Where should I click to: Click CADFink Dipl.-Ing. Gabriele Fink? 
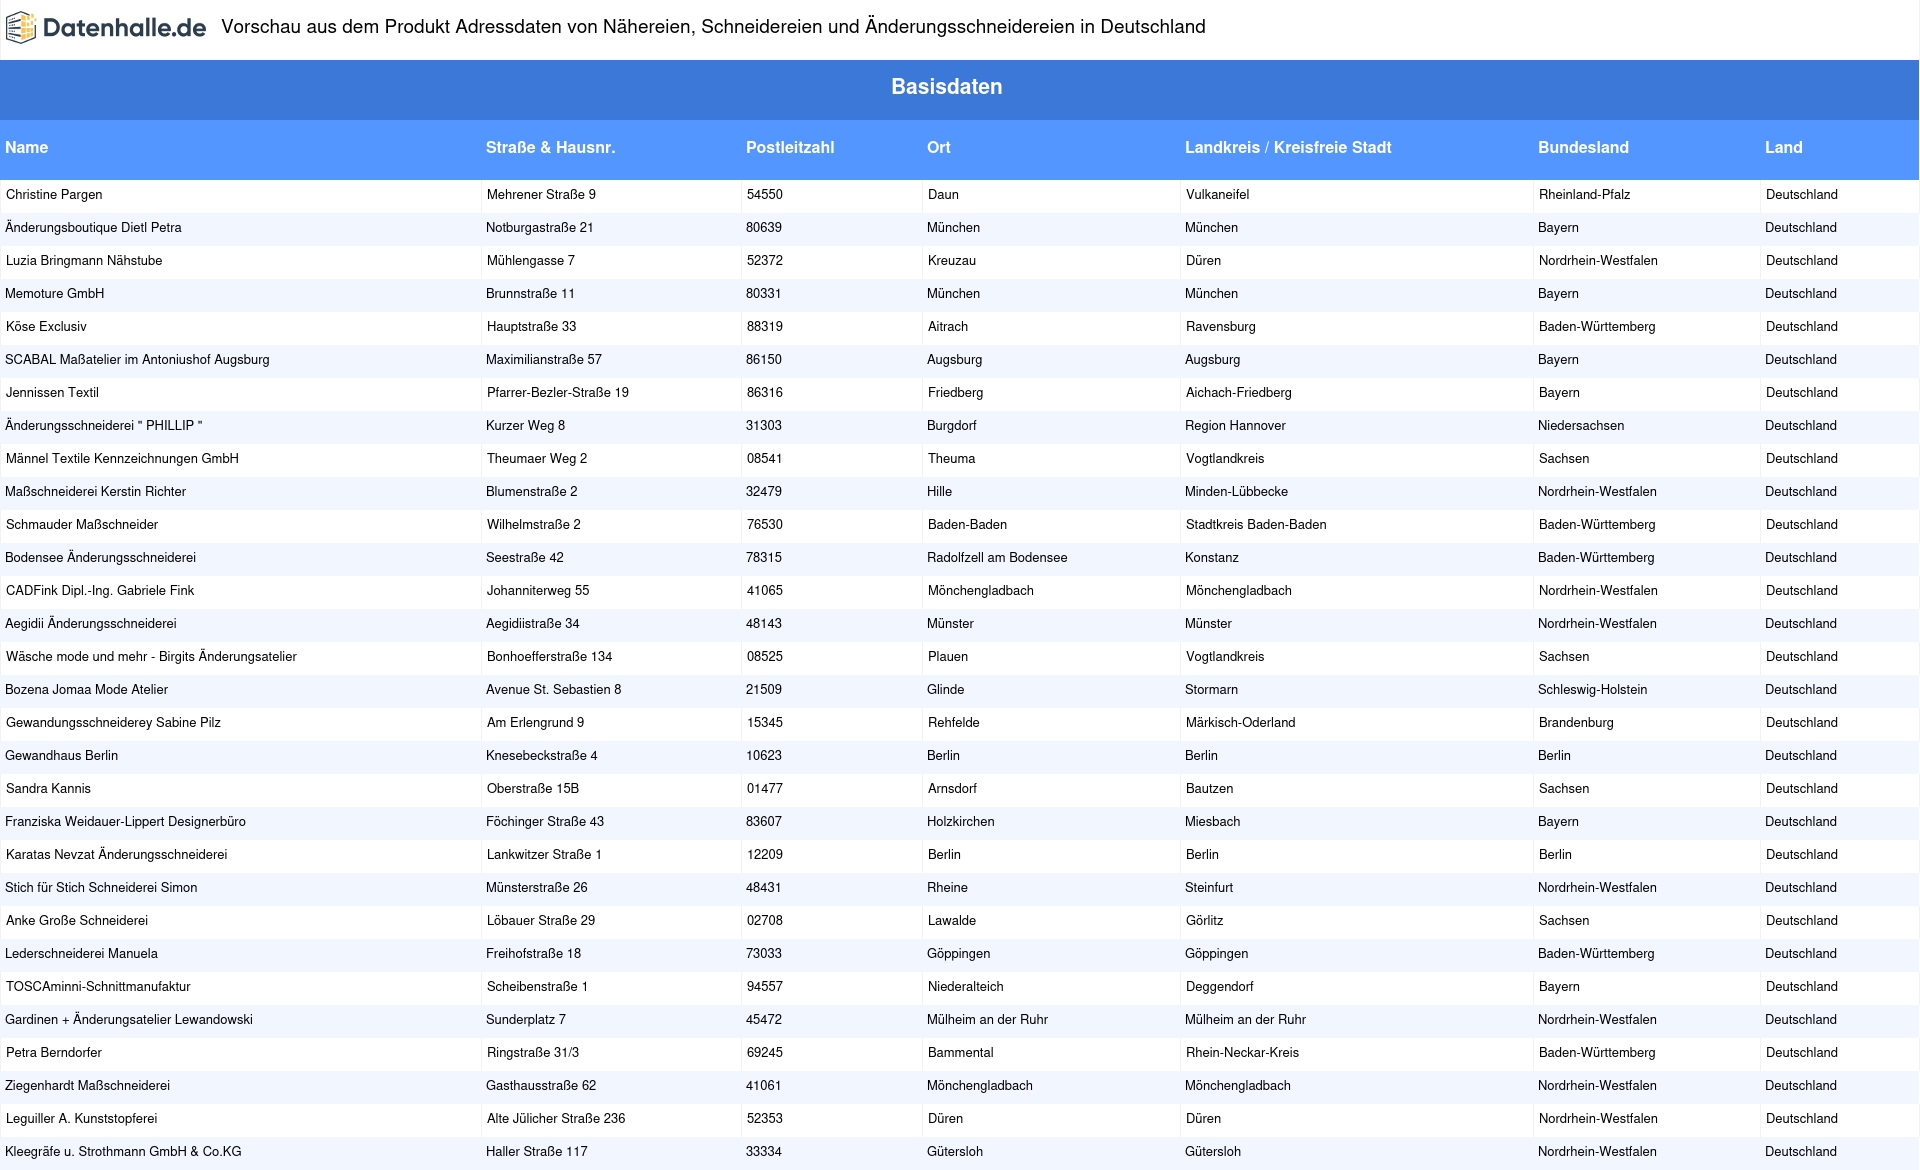coord(100,591)
